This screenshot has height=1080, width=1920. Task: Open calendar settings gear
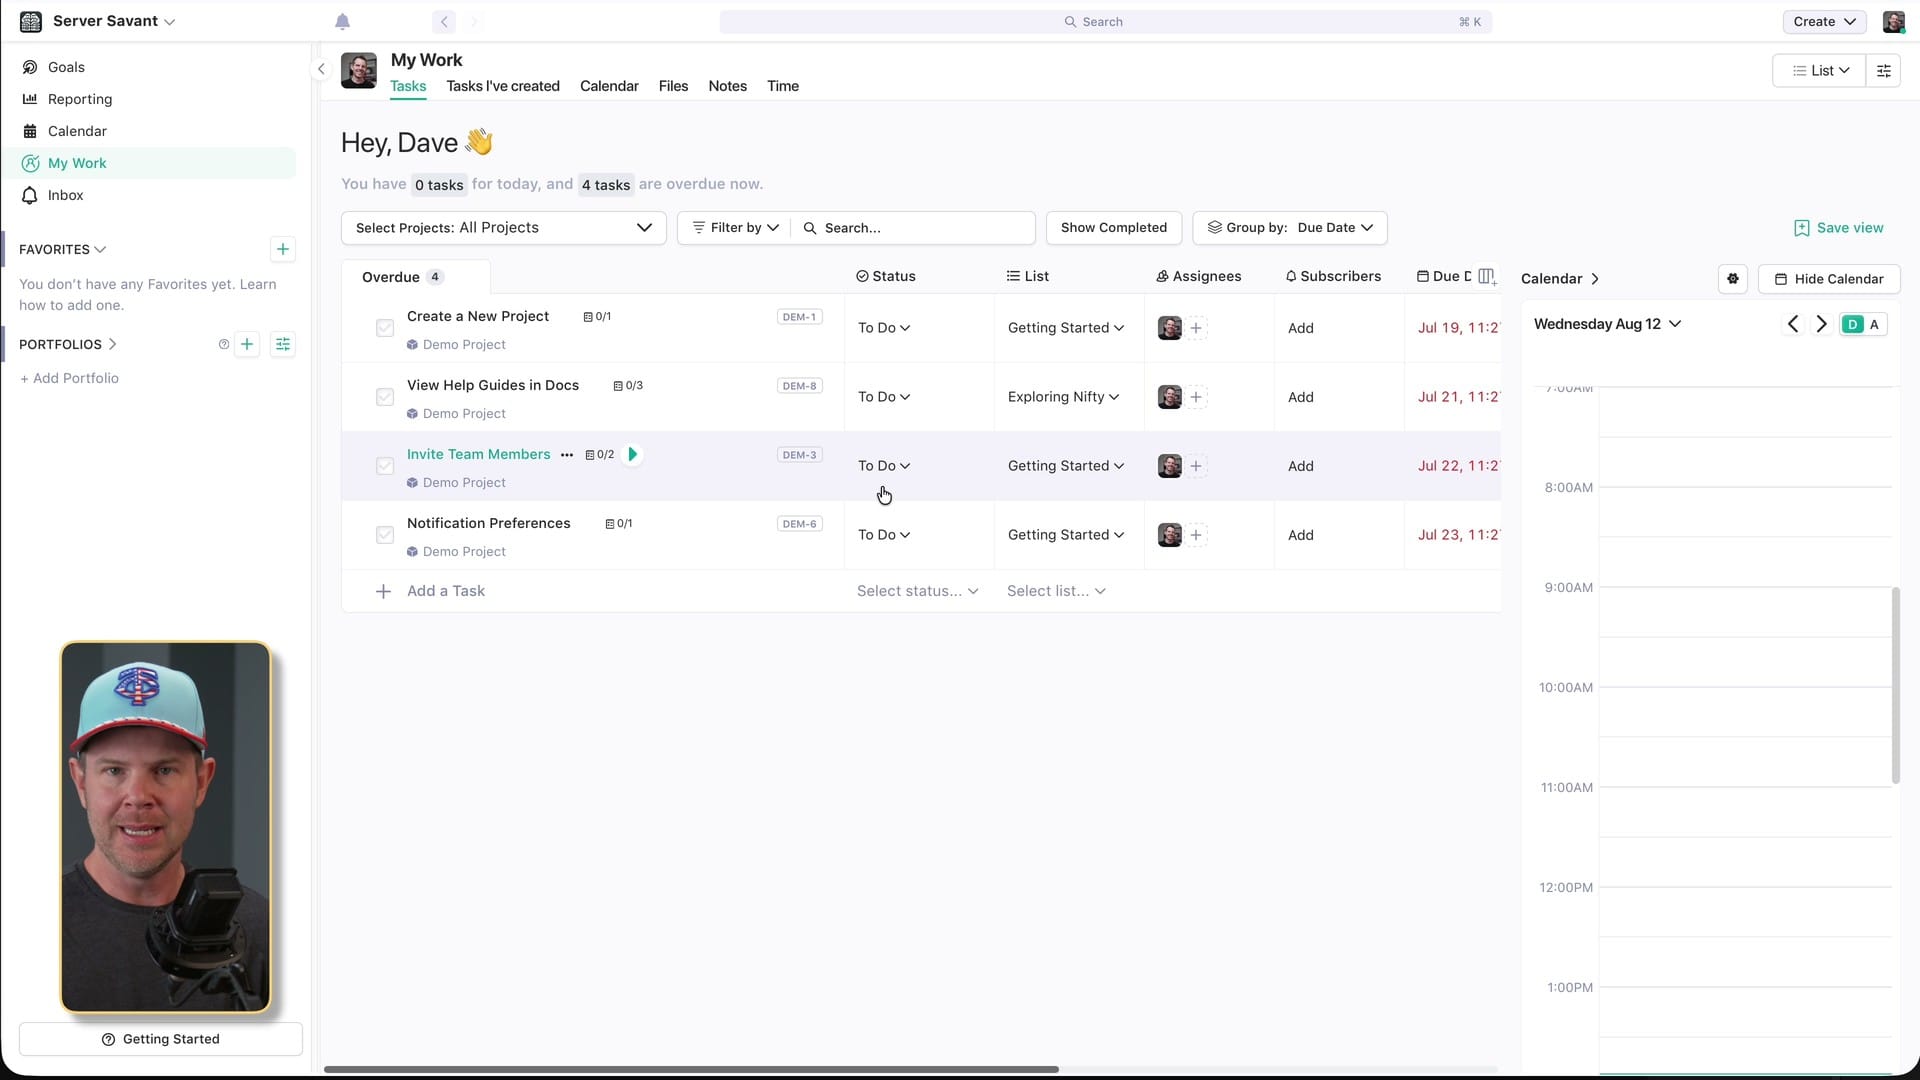pos(1733,279)
